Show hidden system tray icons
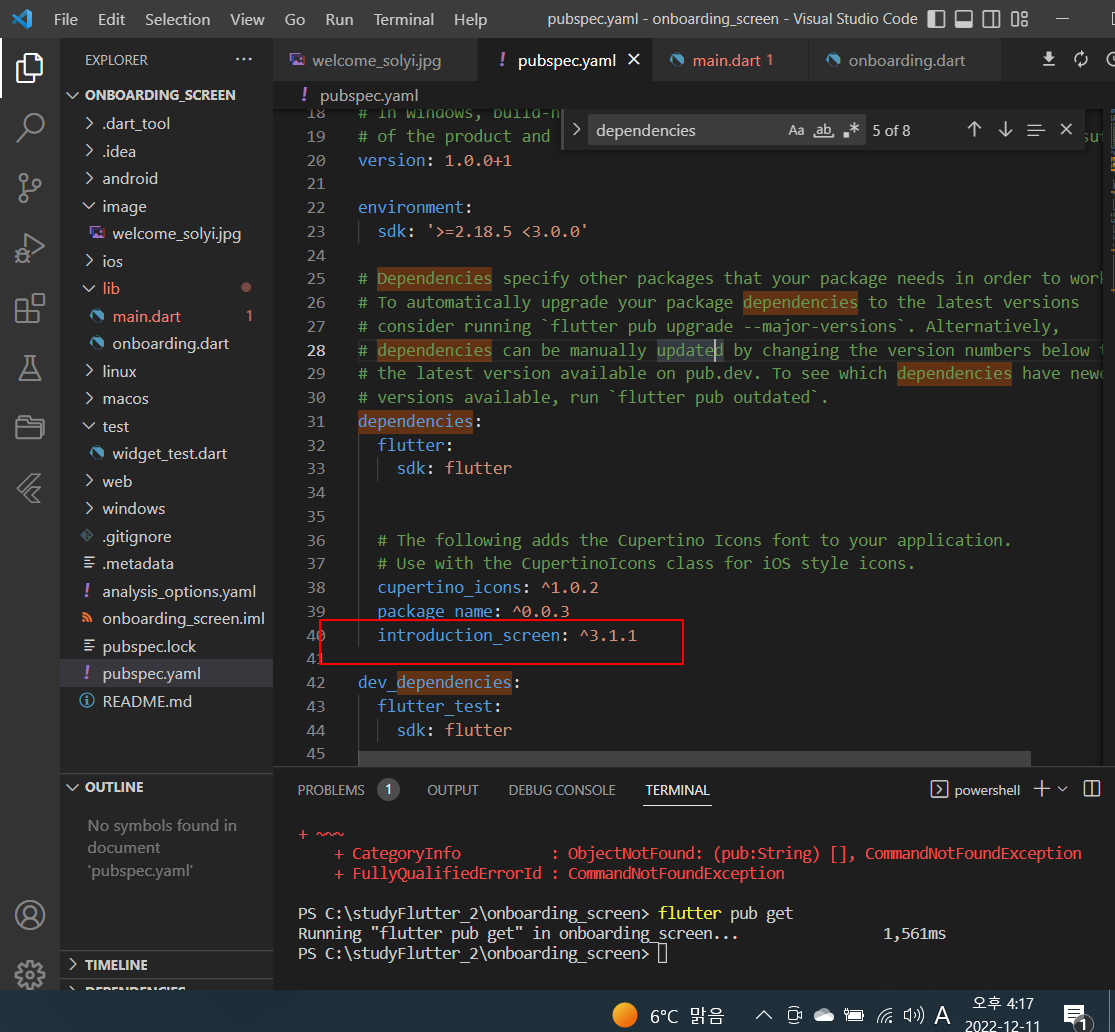The image size is (1115, 1032). point(764,1015)
